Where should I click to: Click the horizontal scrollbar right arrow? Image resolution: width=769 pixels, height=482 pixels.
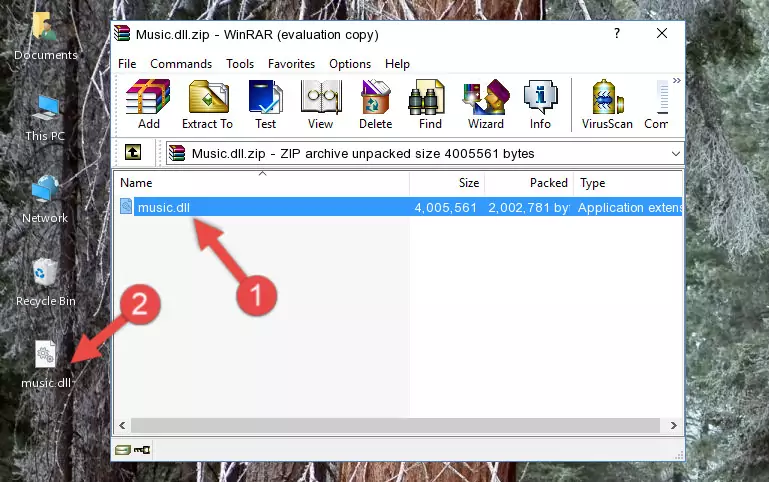coord(674,426)
